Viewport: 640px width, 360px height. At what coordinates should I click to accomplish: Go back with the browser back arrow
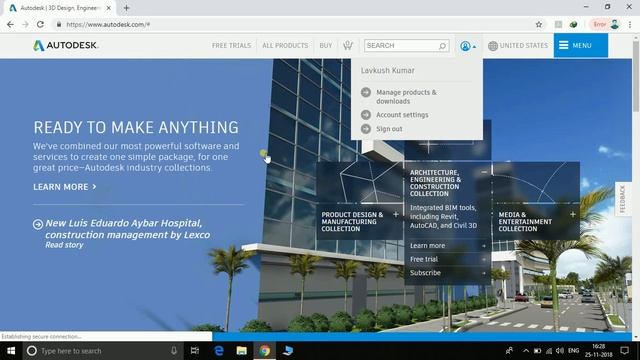click(x=10, y=24)
